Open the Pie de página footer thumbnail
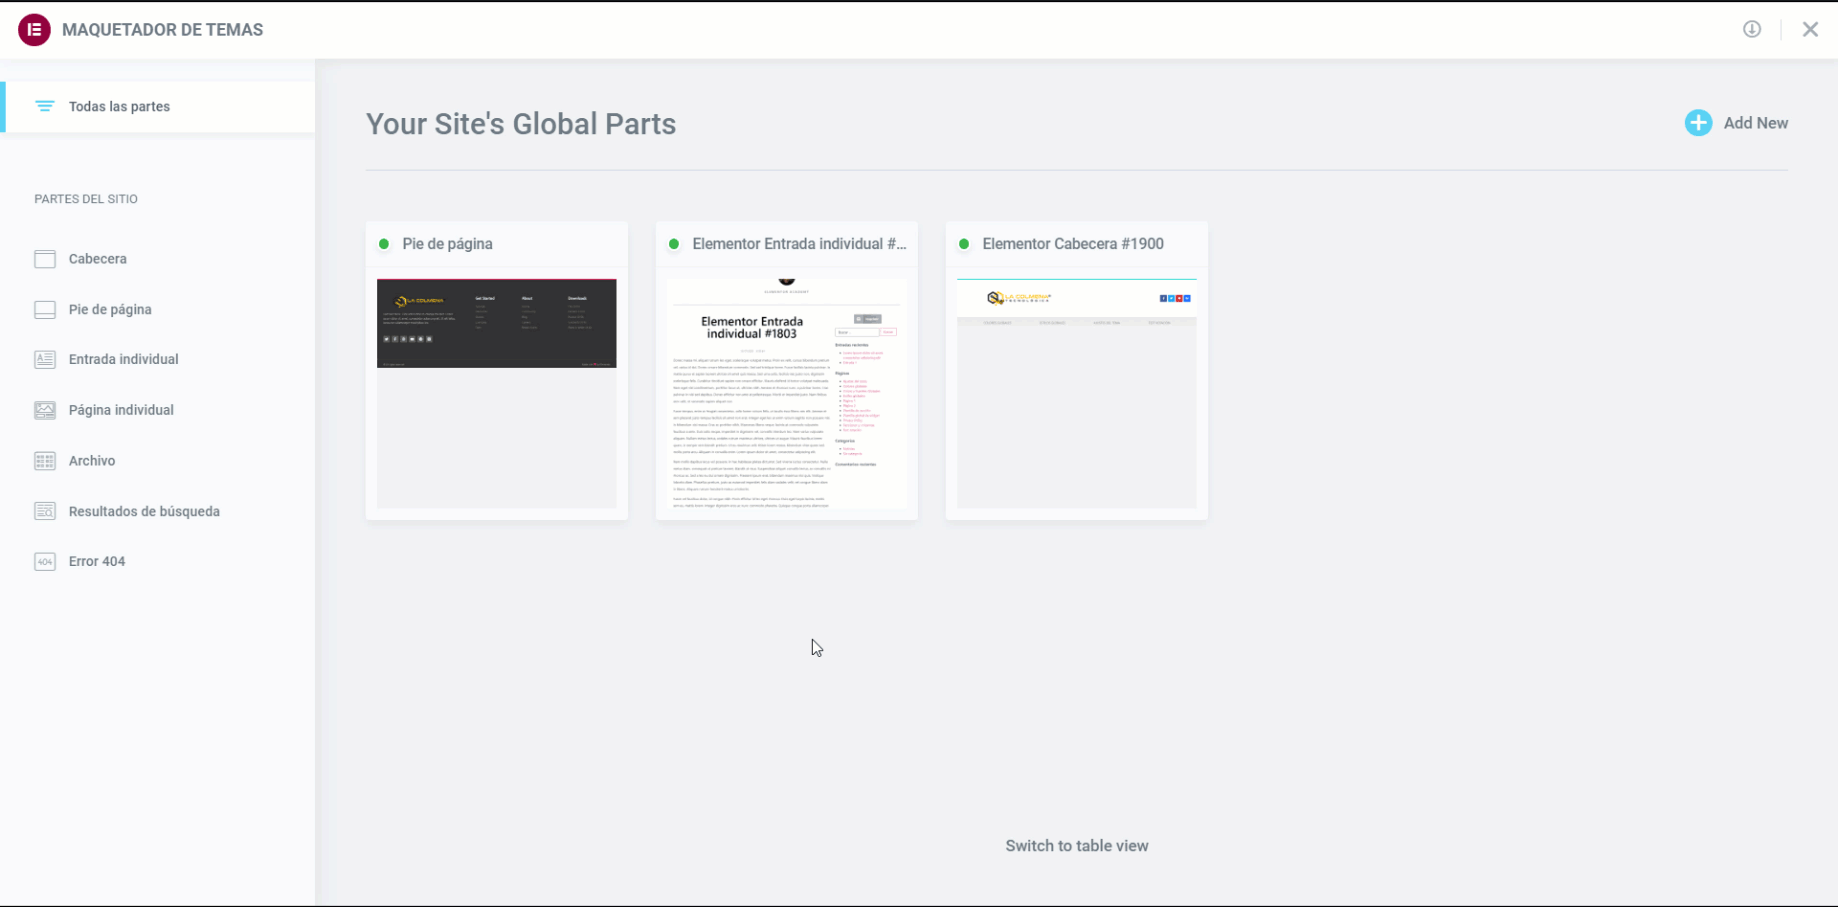This screenshot has width=1838, height=907. click(x=496, y=392)
